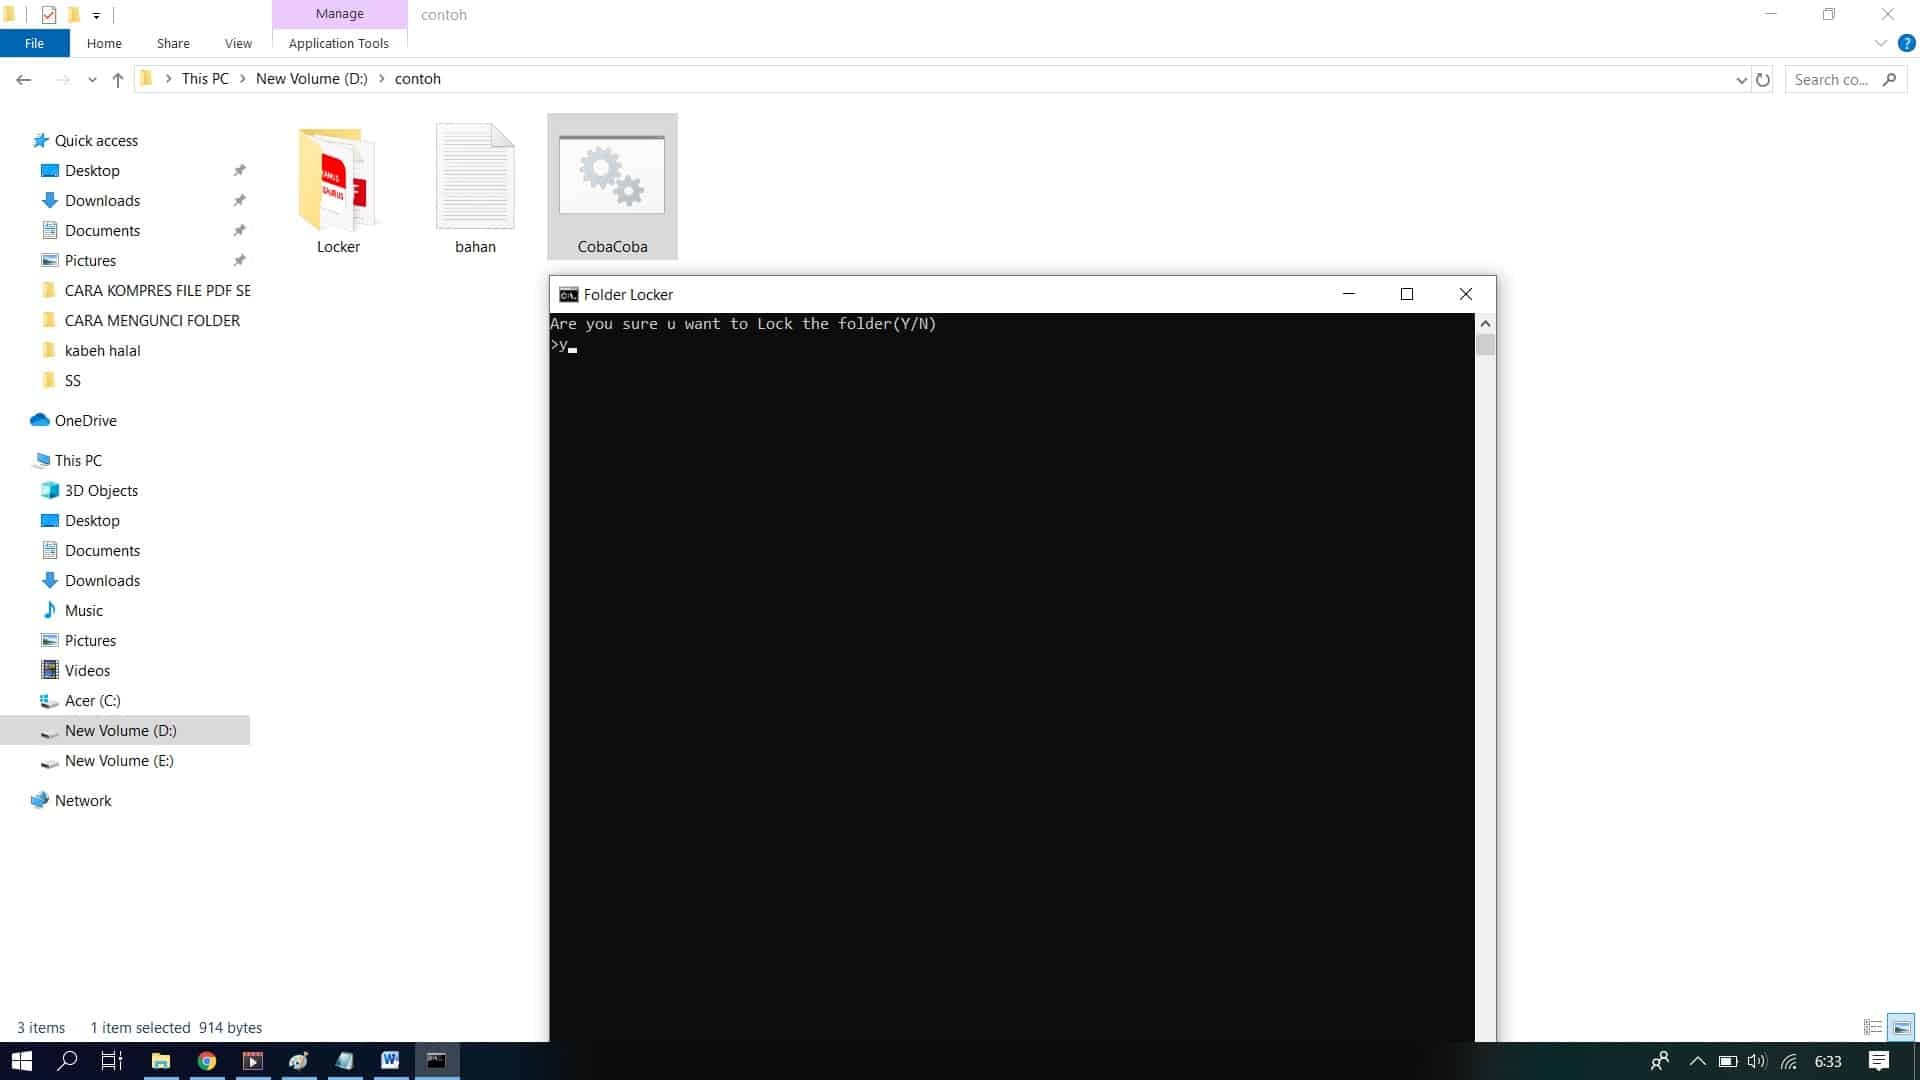Open the recent locations dropdown

point(92,79)
